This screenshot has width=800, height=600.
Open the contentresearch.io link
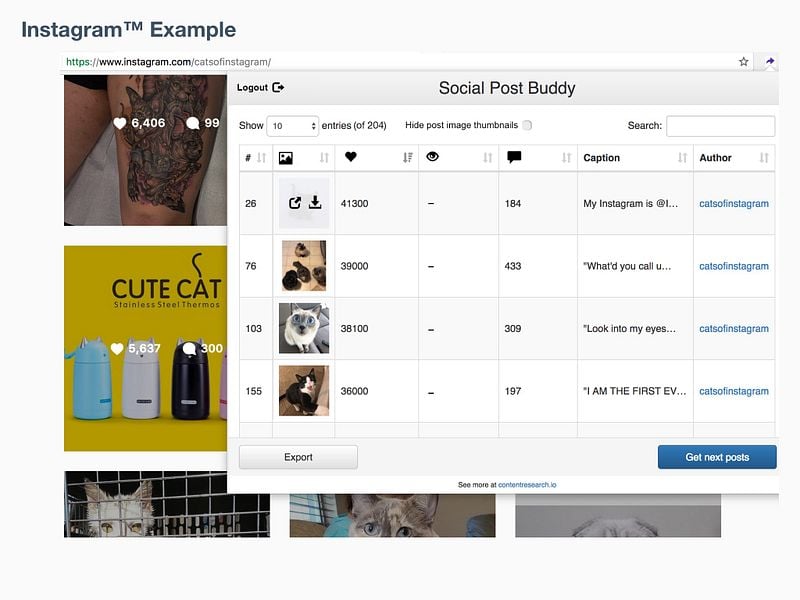click(527, 485)
